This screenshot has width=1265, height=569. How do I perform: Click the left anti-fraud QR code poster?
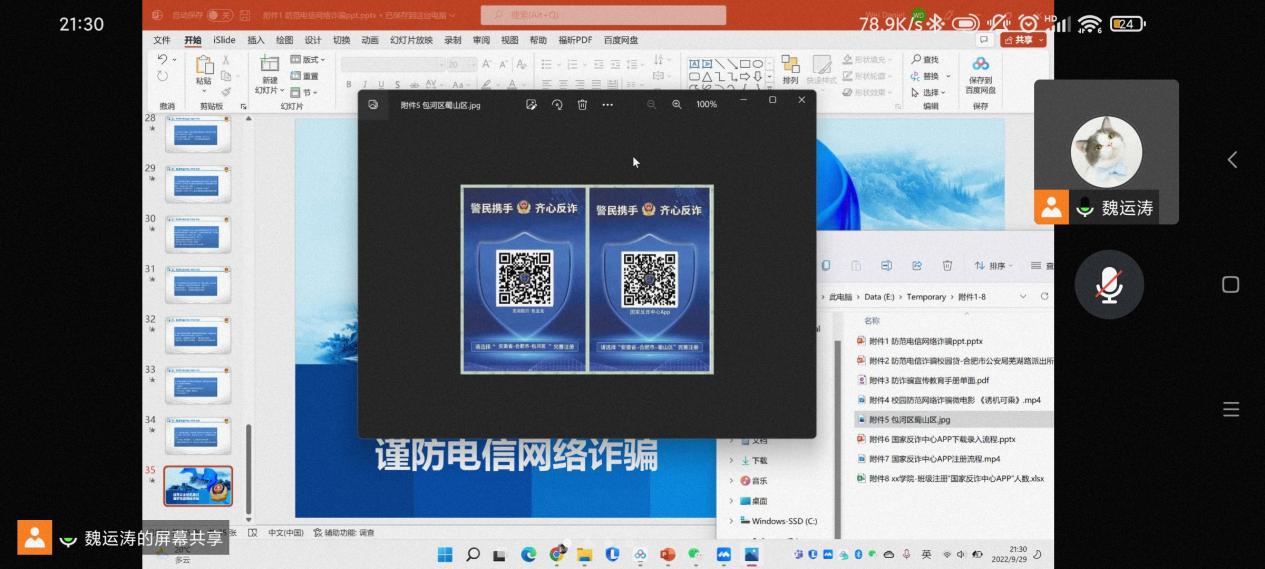(524, 279)
